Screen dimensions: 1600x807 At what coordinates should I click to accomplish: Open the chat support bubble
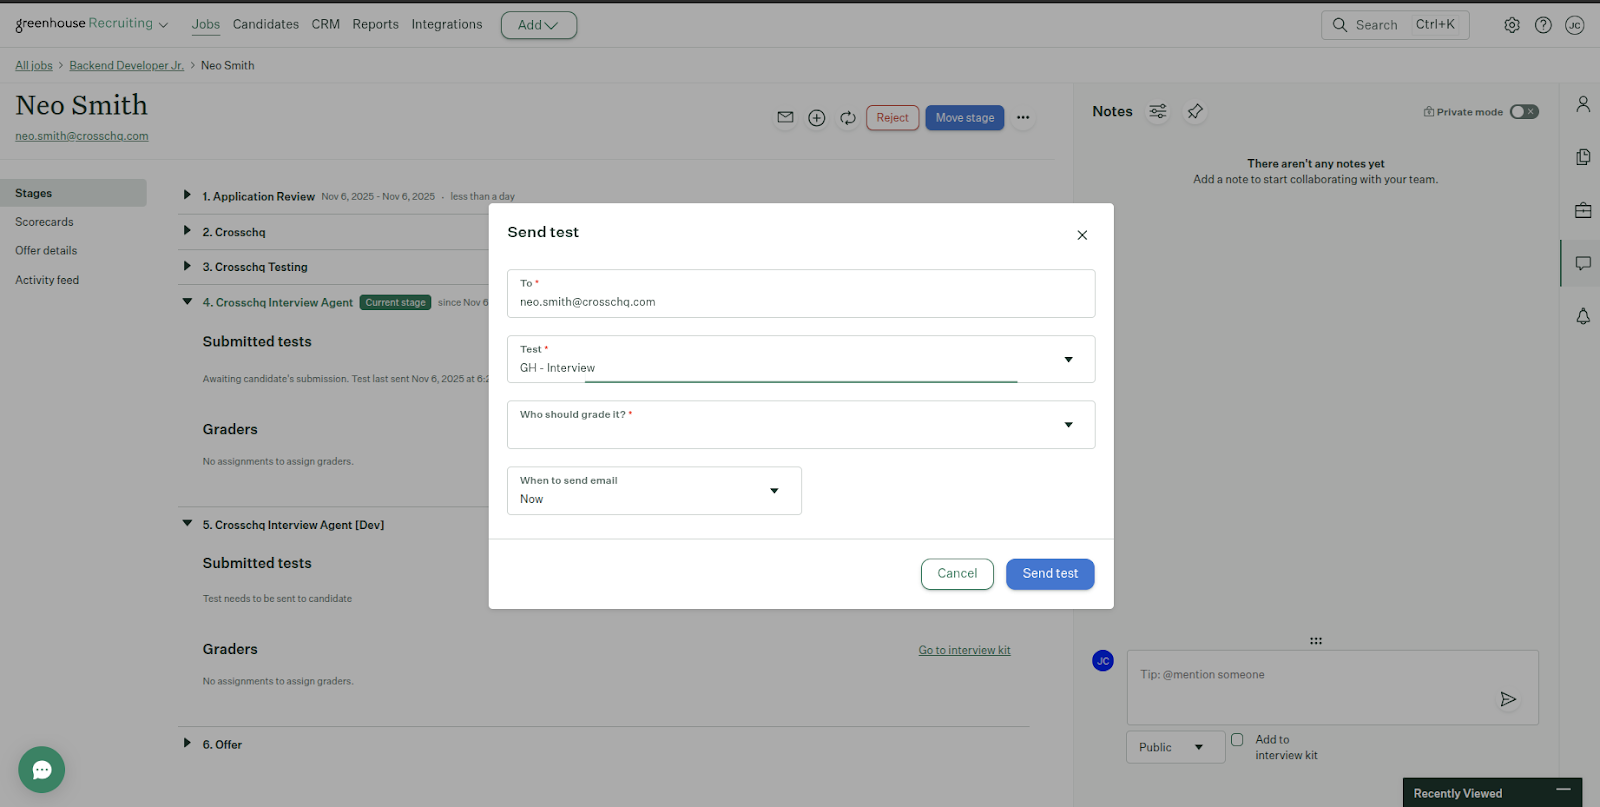point(42,770)
